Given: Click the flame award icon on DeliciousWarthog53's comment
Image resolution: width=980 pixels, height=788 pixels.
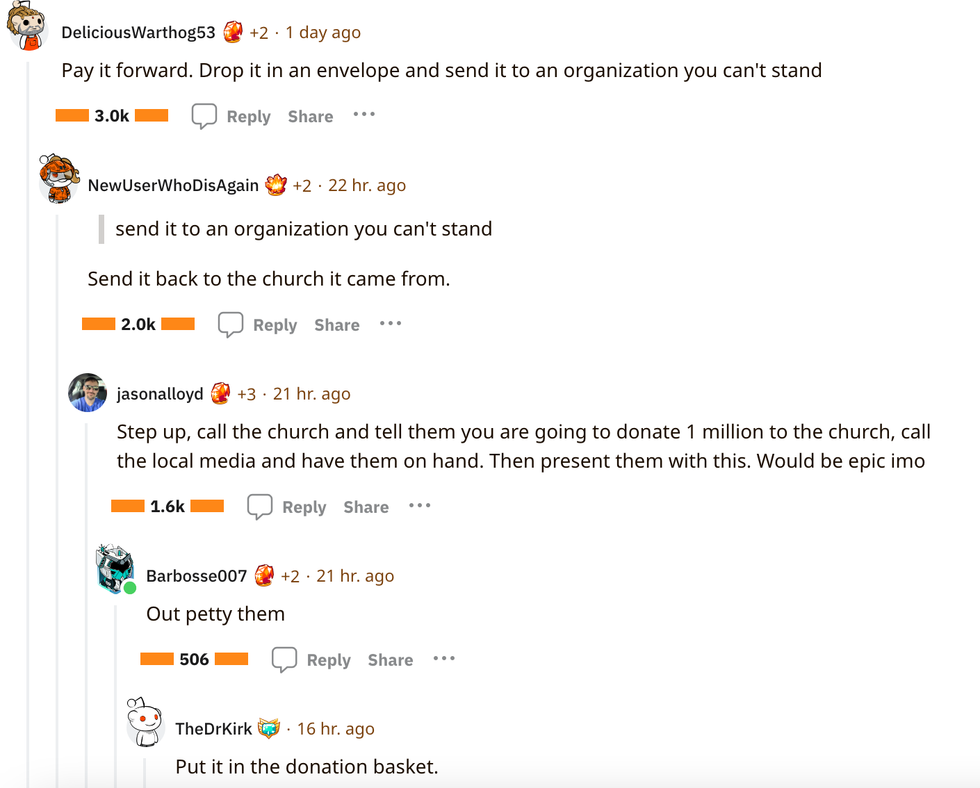Looking at the screenshot, I should pos(233,31).
